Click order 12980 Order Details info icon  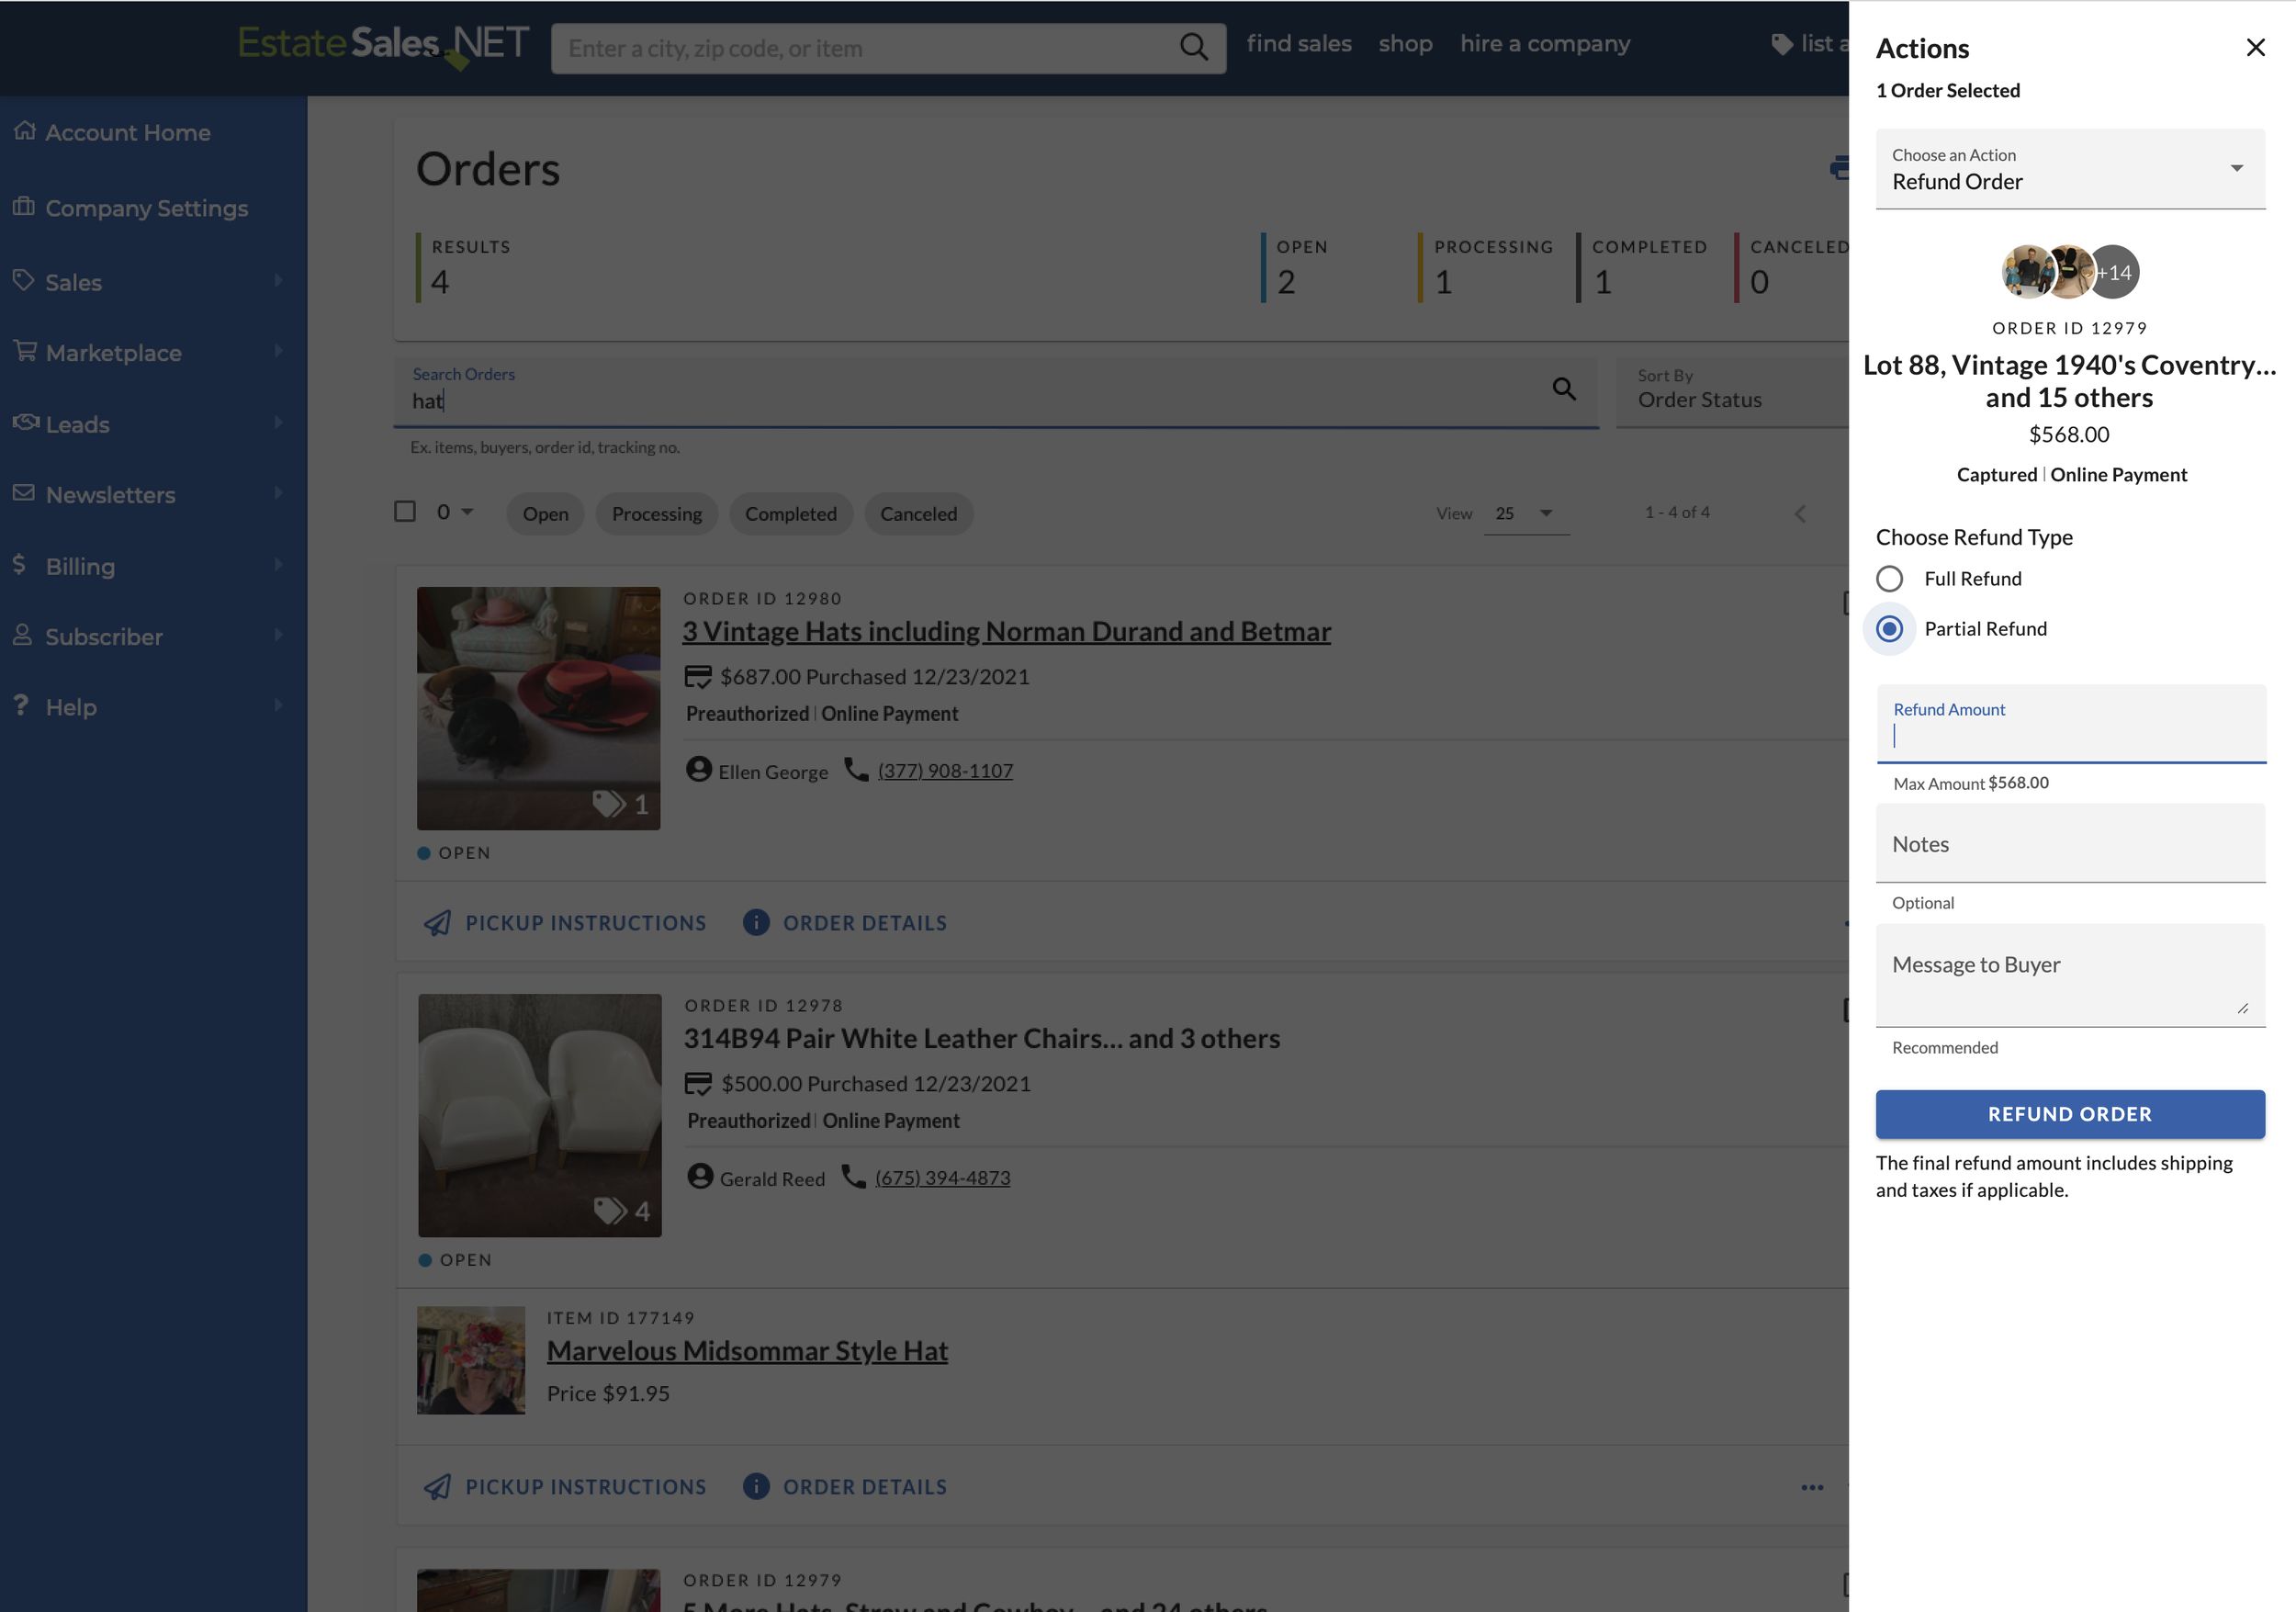tap(756, 922)
